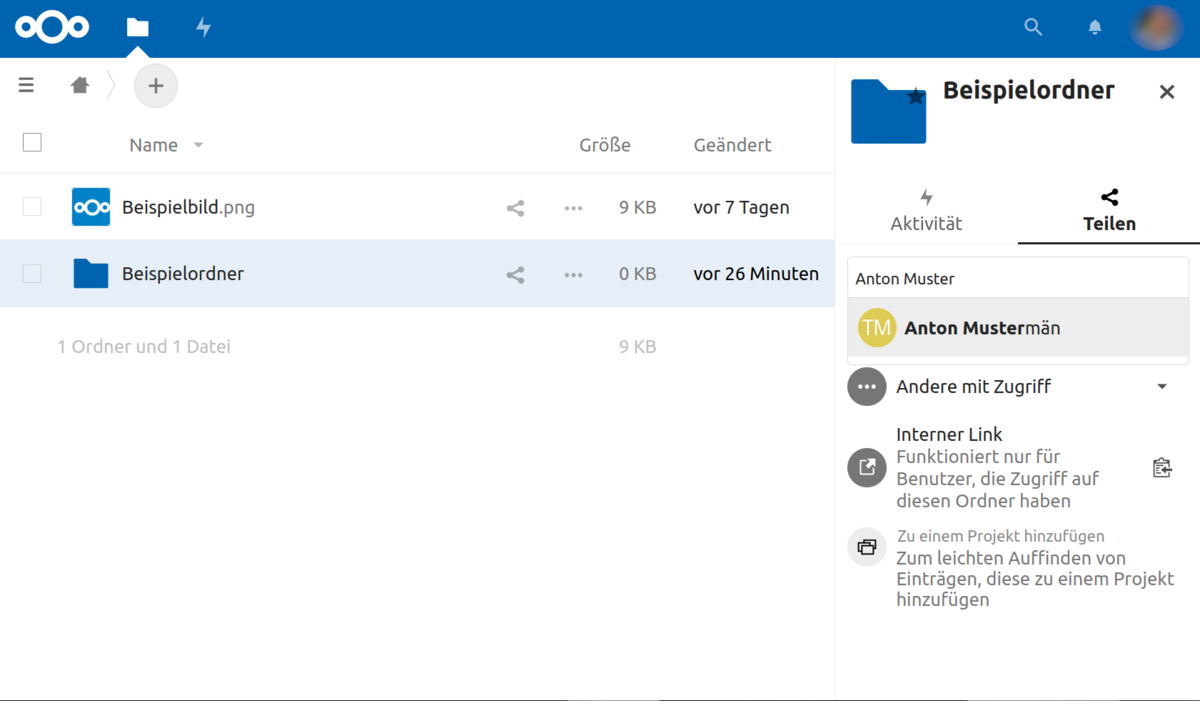Open more actions menu for Beispielbild.png
The width and height of the screenshot is (1200, 701).
[x=573, y=208]
